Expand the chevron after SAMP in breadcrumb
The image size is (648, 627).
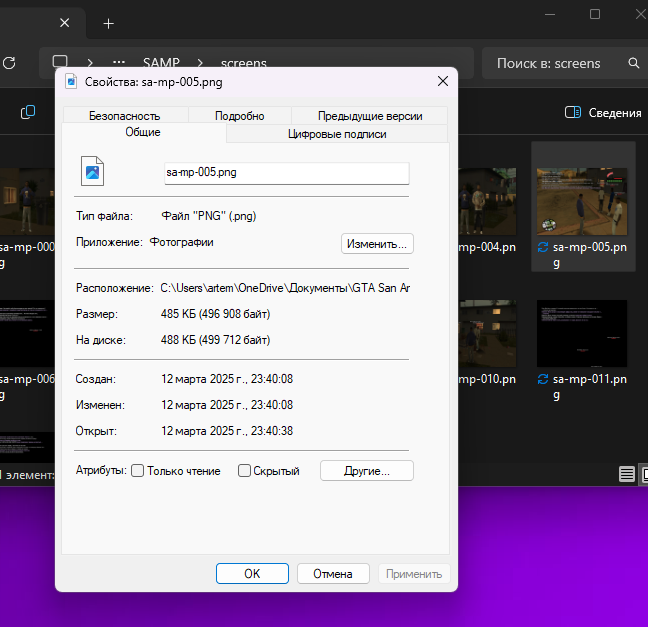[x=200, y=63]
